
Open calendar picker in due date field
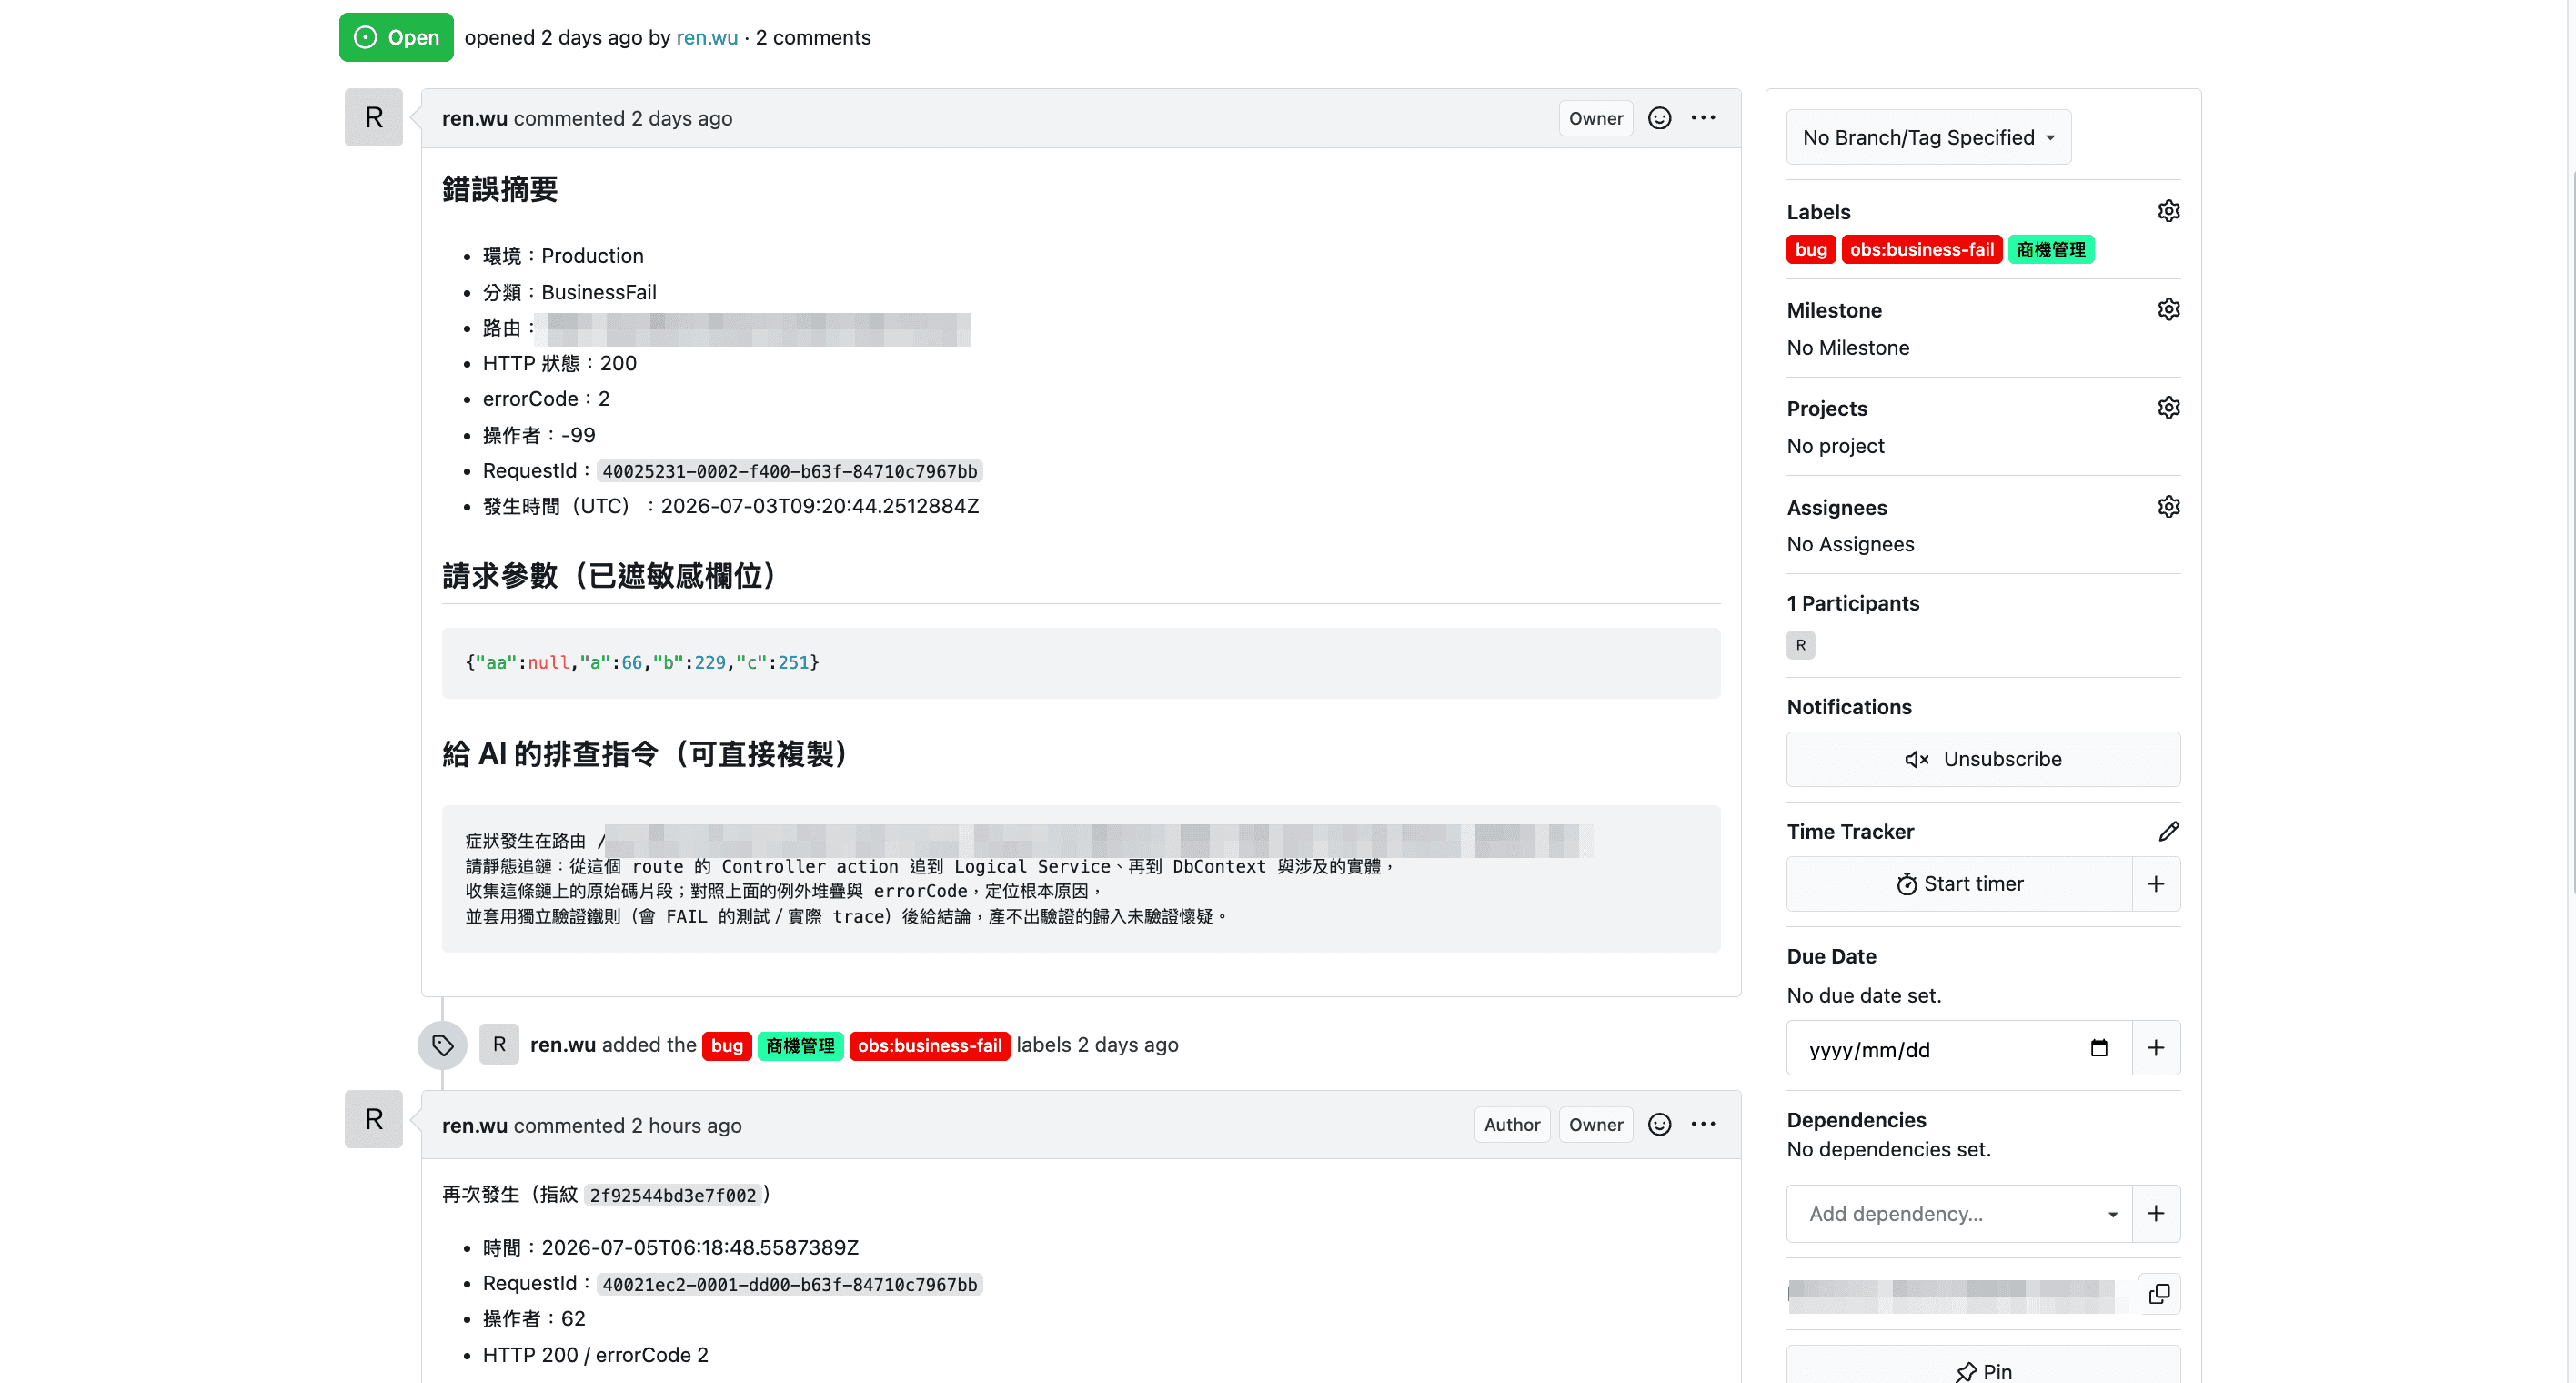tap(2099, 1048)
